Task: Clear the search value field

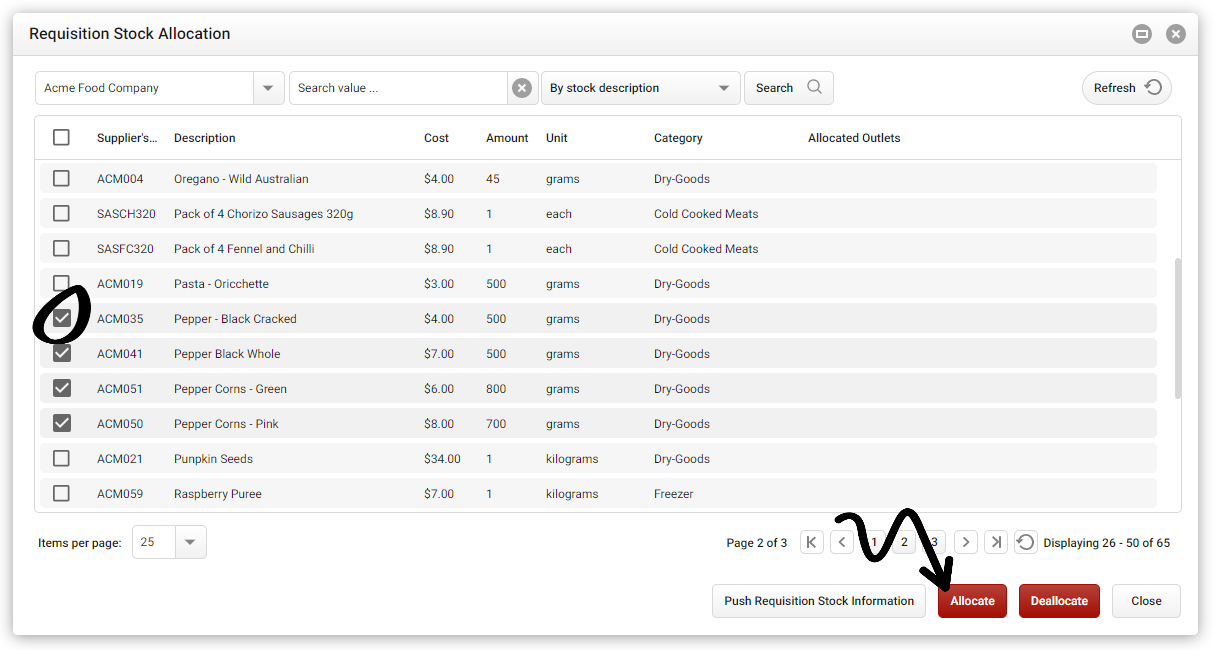Action: click(522, 88)
